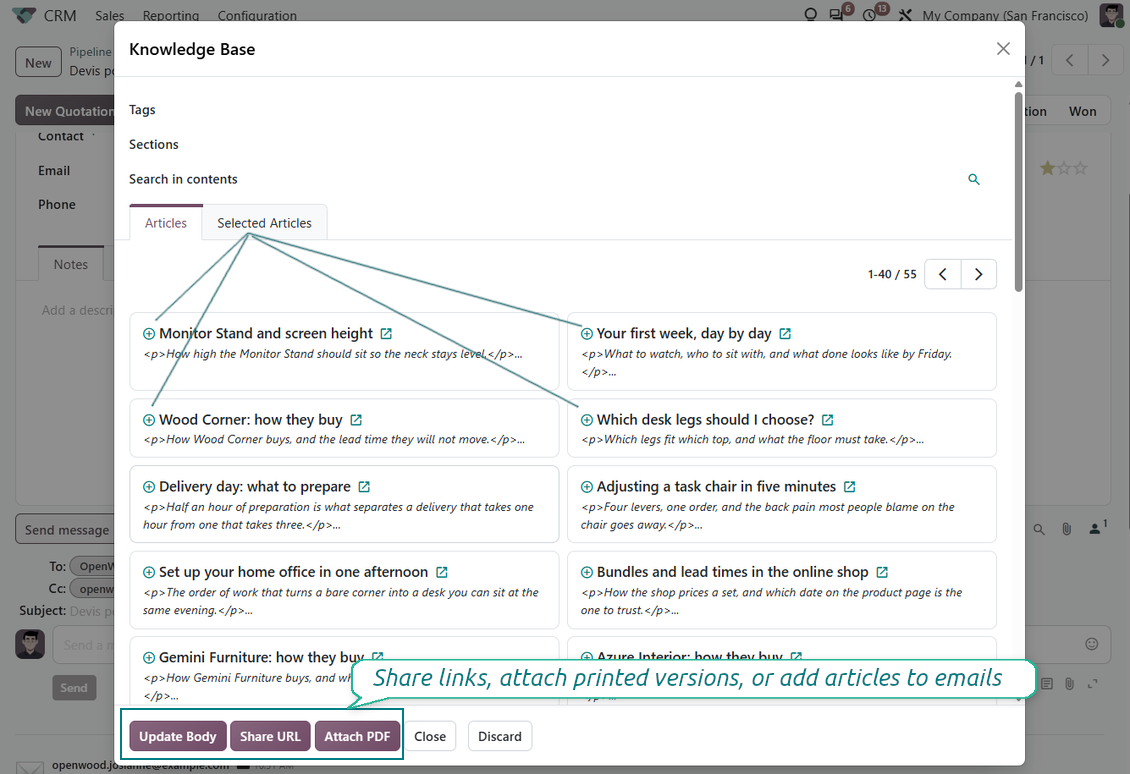Open Which desk legs article external link
The height and width of the screenshot is (774, 1130).
pyautogui.click(x=827, y=420)
